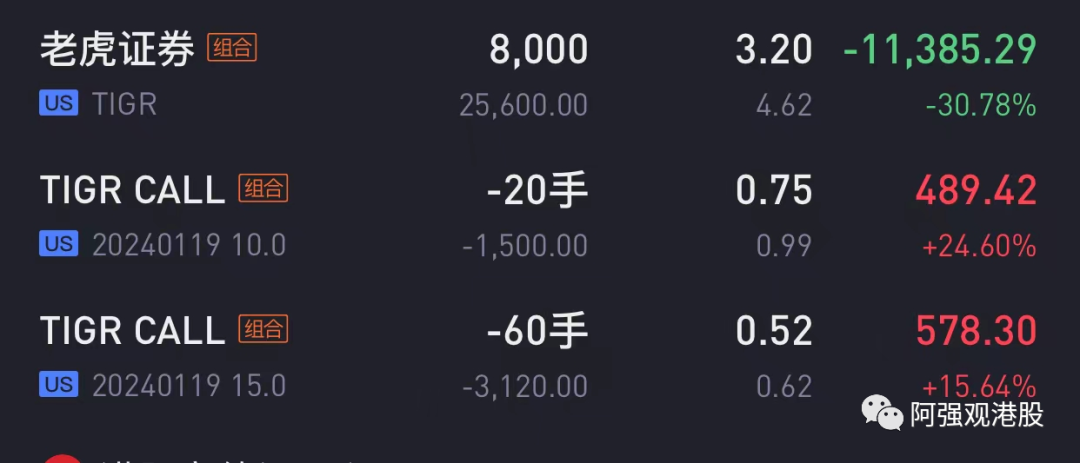Tap the 阿强观港股 account name
Viewport: 1080px width, 463px height.
tap(976, 415)
